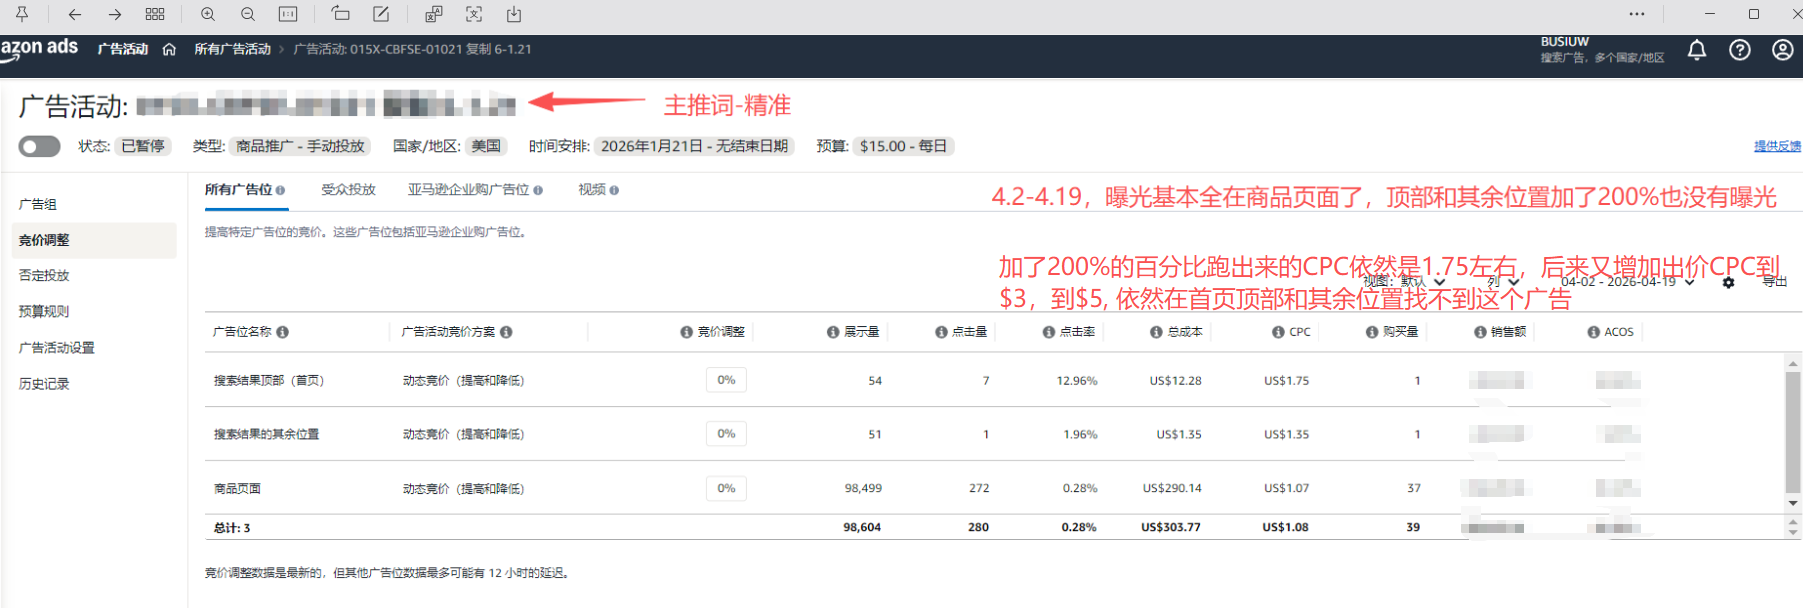The image size is (1803, 608).
Task: Expand the 视图: 默认 view dropdown
Action: [1405, 282]
